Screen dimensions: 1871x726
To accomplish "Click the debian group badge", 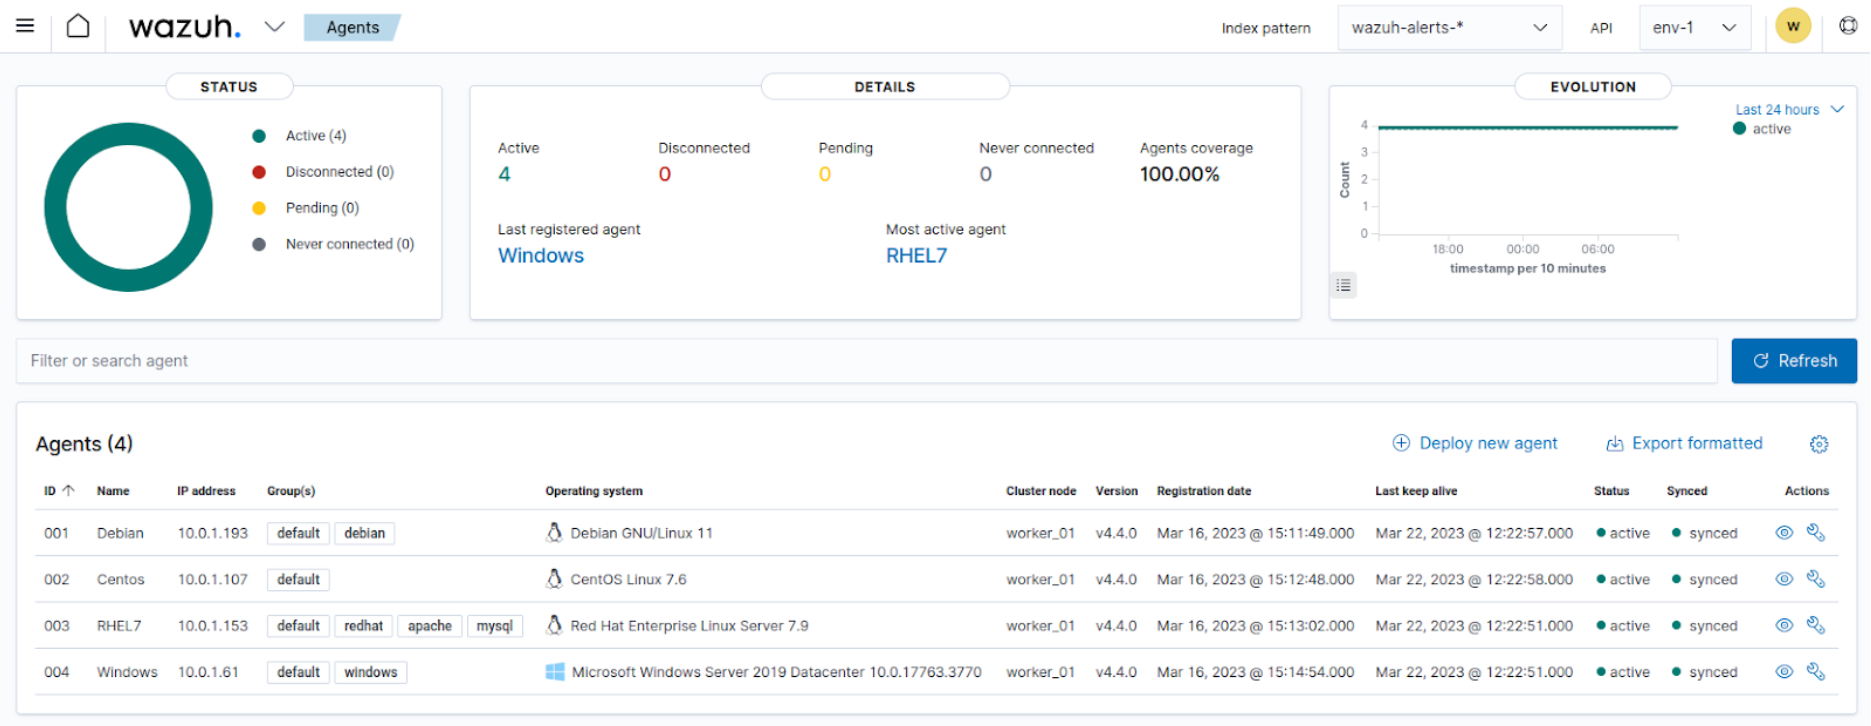I will pos(364,533).
